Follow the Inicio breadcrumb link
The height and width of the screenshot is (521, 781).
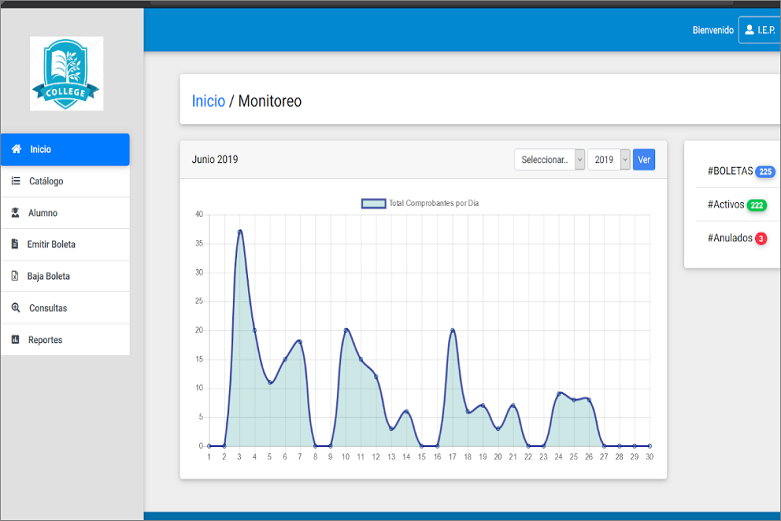208,101
